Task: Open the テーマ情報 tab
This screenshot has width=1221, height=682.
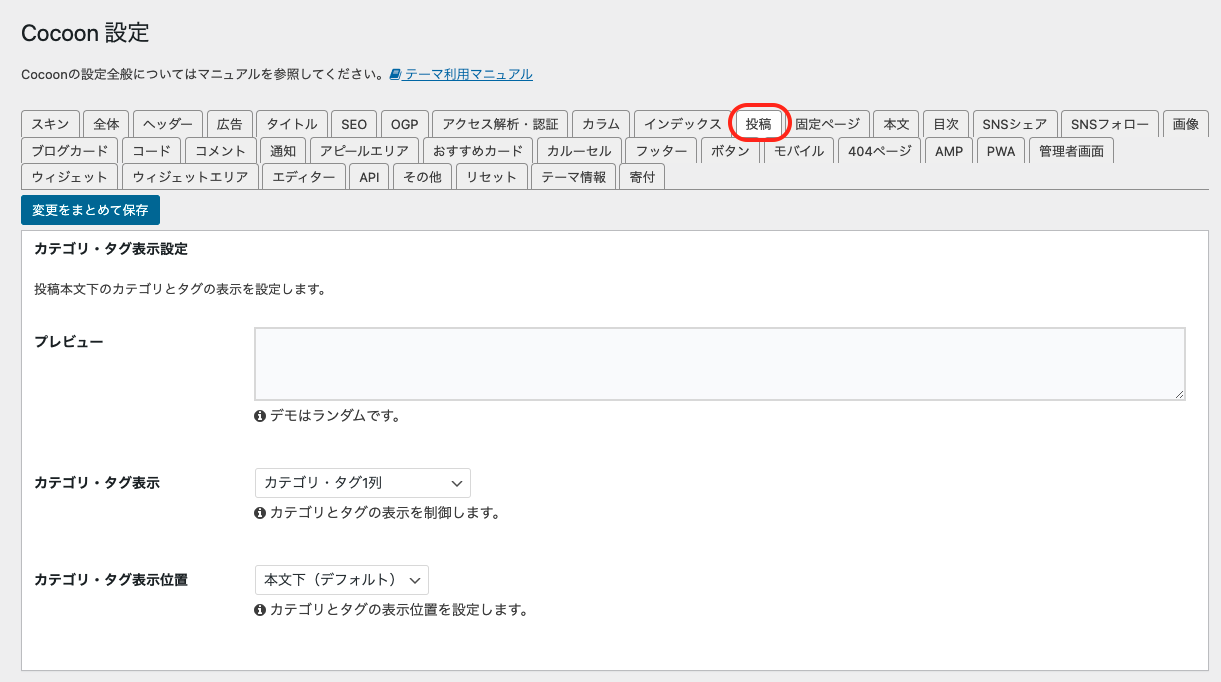Action: 573,177
